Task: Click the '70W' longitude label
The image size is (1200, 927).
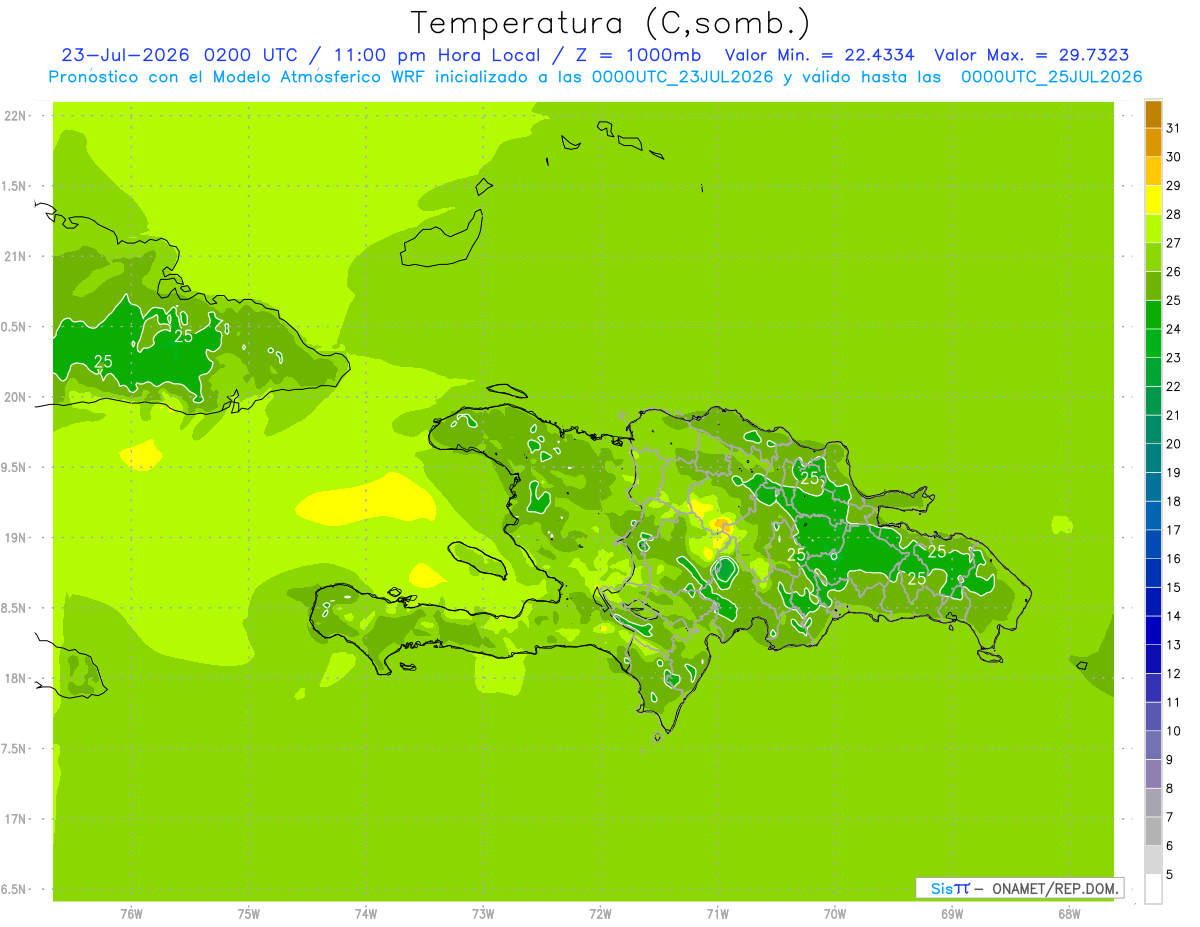Action: 835,914
